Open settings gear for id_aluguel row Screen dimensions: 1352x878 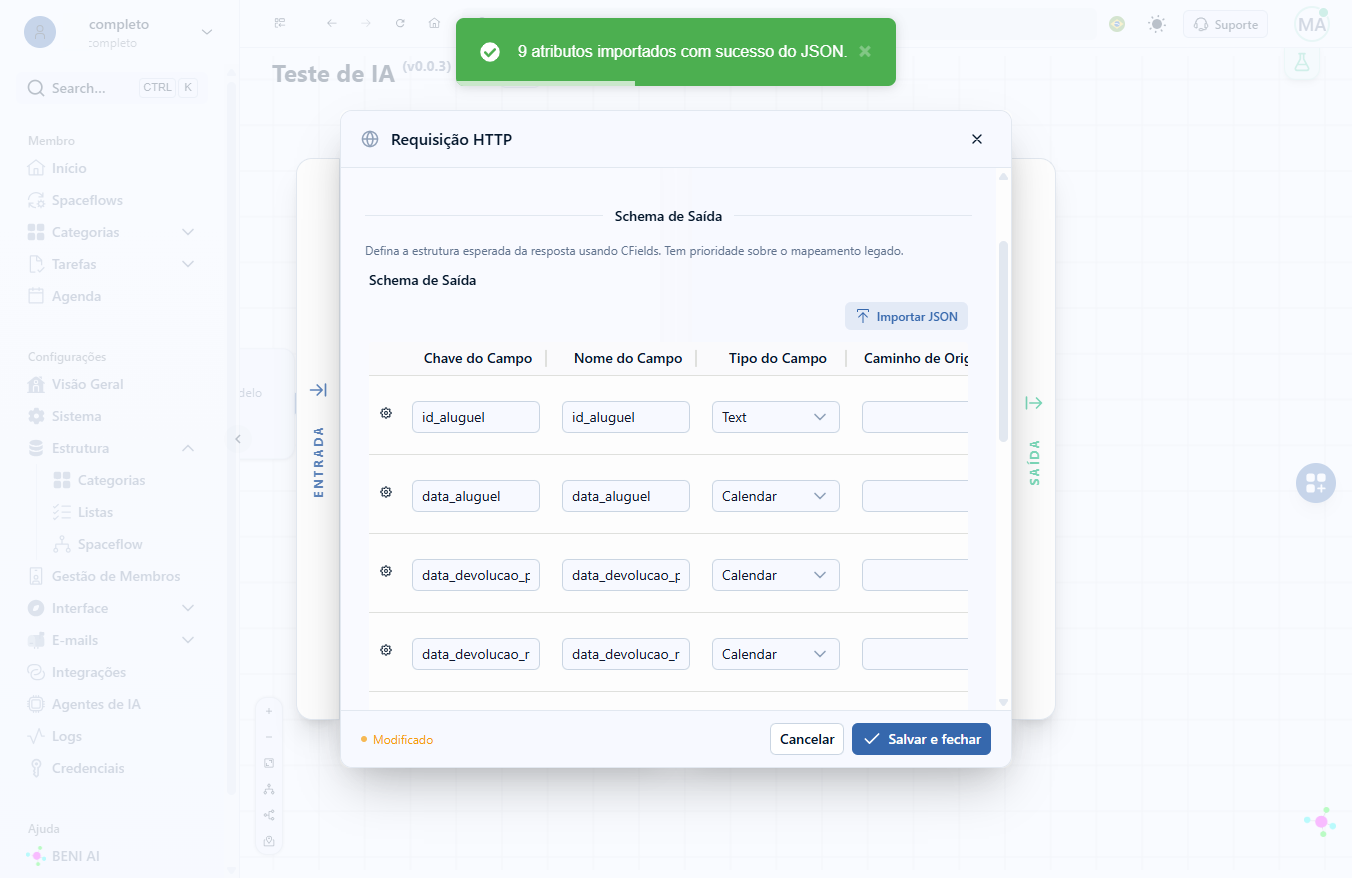[386, 413]
